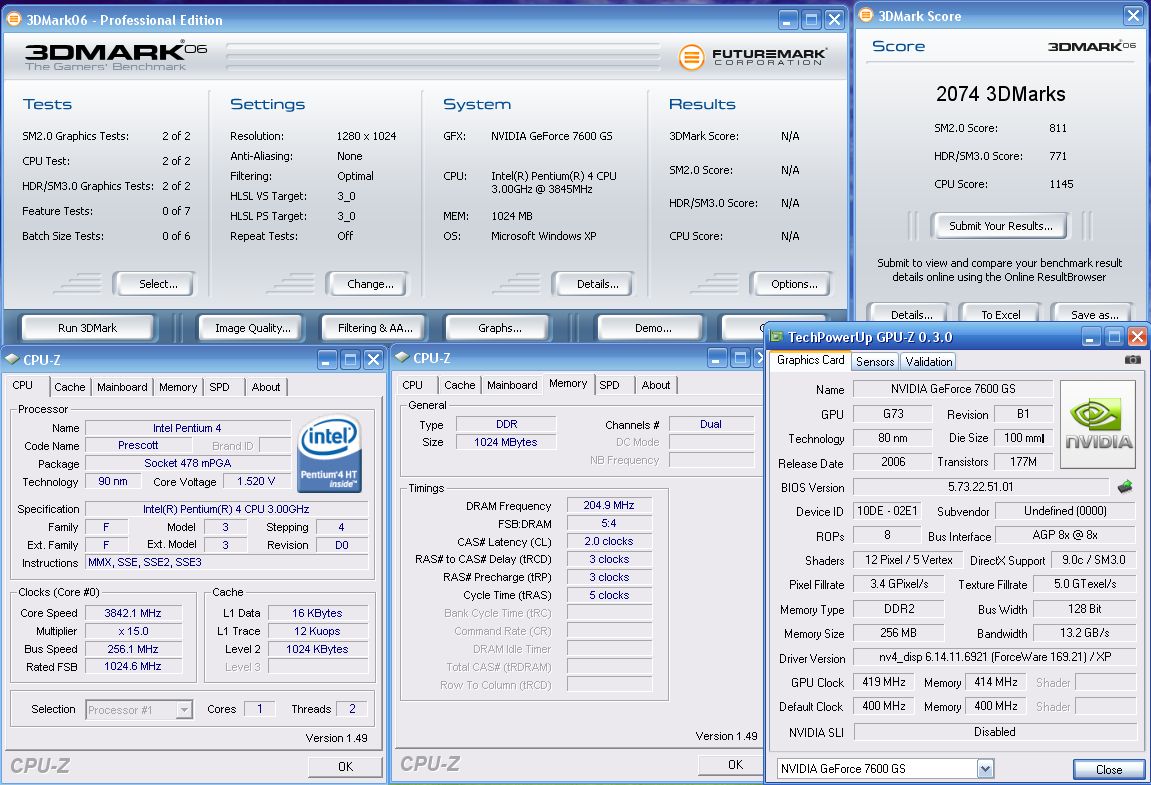This screenshot has height=785, width=1151.
Task: Click the NVIDIA logo in GPU-Z
Action: pos(1098,424)
